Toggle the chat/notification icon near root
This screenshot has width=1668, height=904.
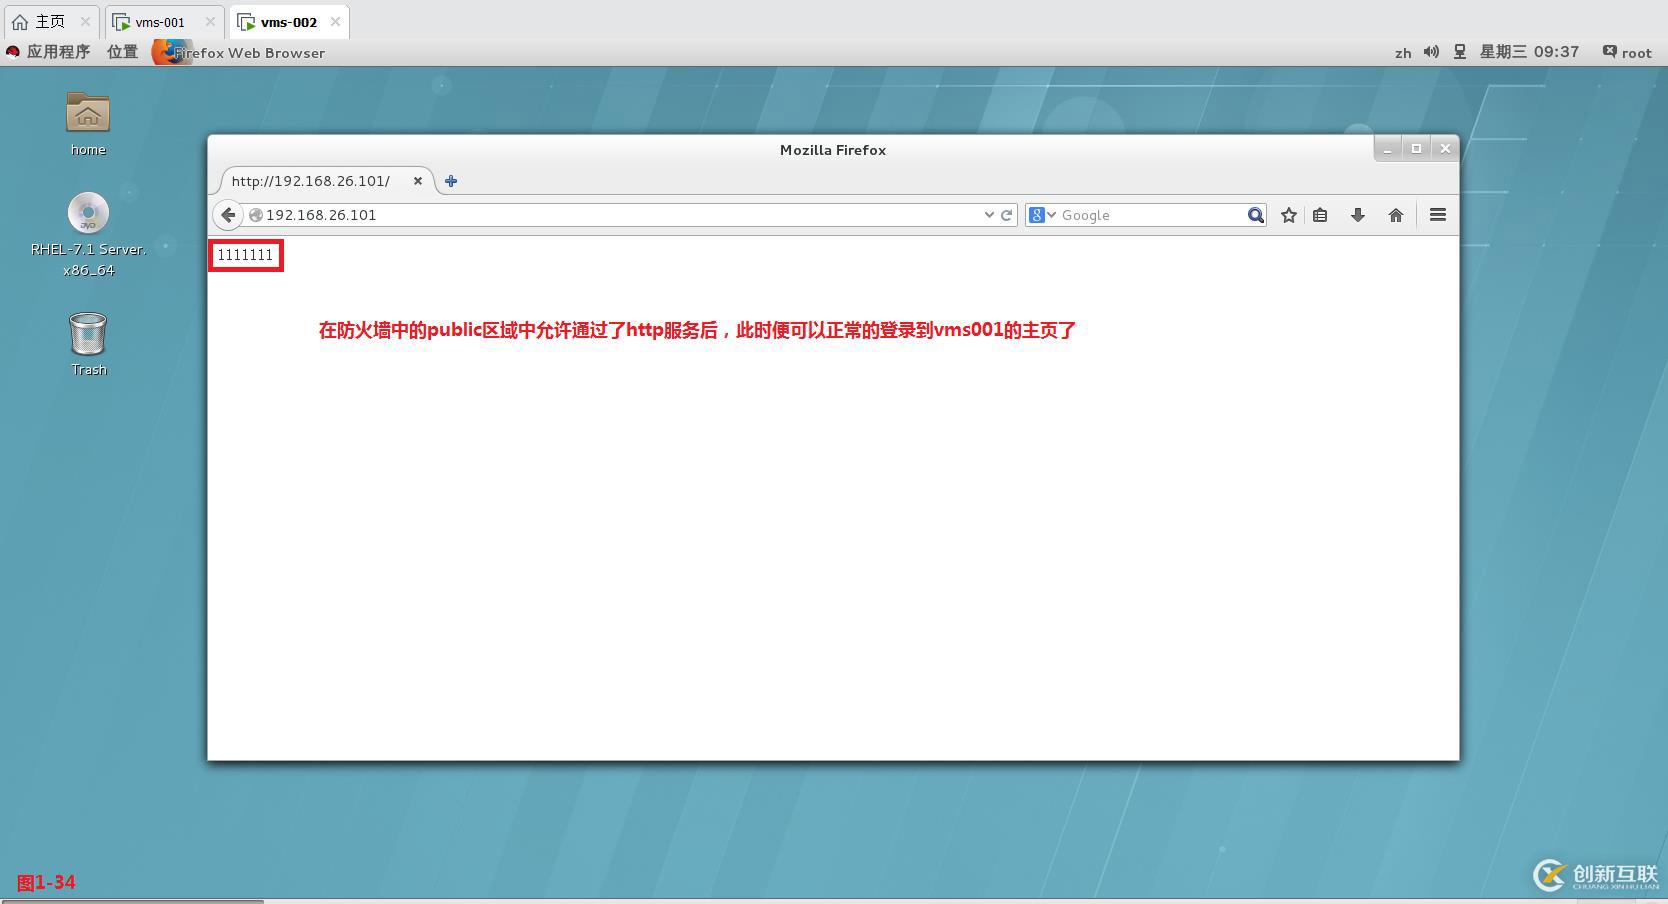[1608, 52]
